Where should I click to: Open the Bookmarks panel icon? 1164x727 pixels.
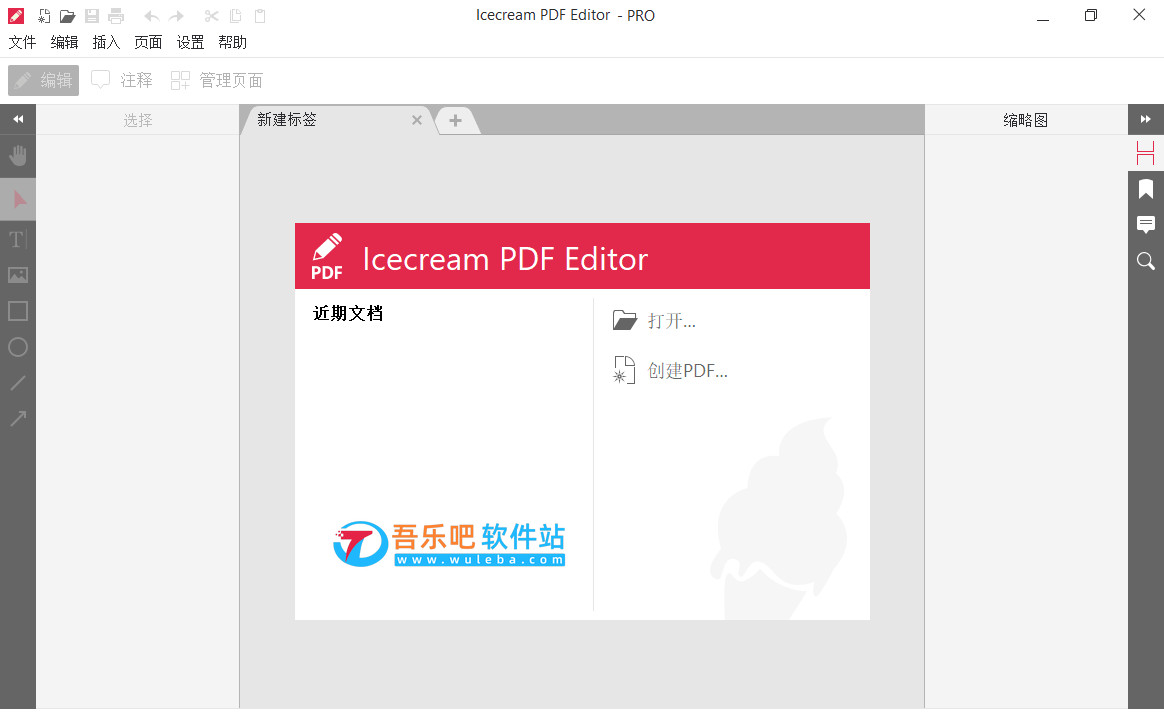(1145, 189)
